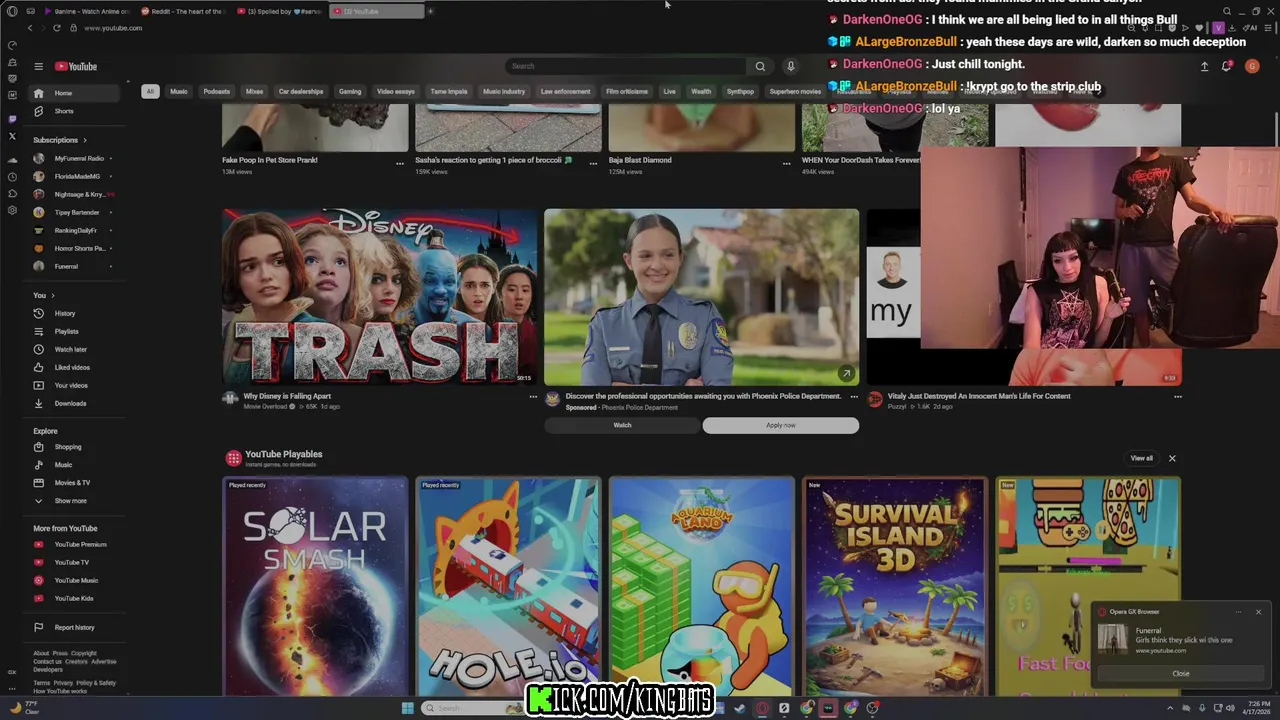Open Steam from the taskbar
This screenshot has height=720, width=1280.
tap(740, 708)
